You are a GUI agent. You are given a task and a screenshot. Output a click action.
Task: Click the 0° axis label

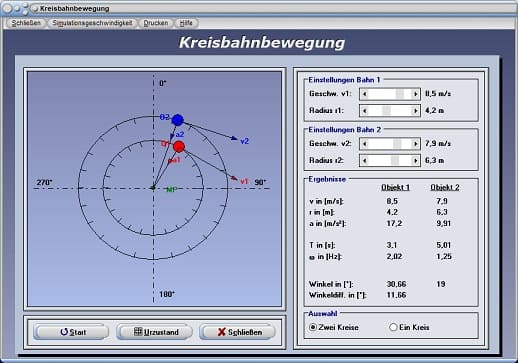[x=163, y=83]
